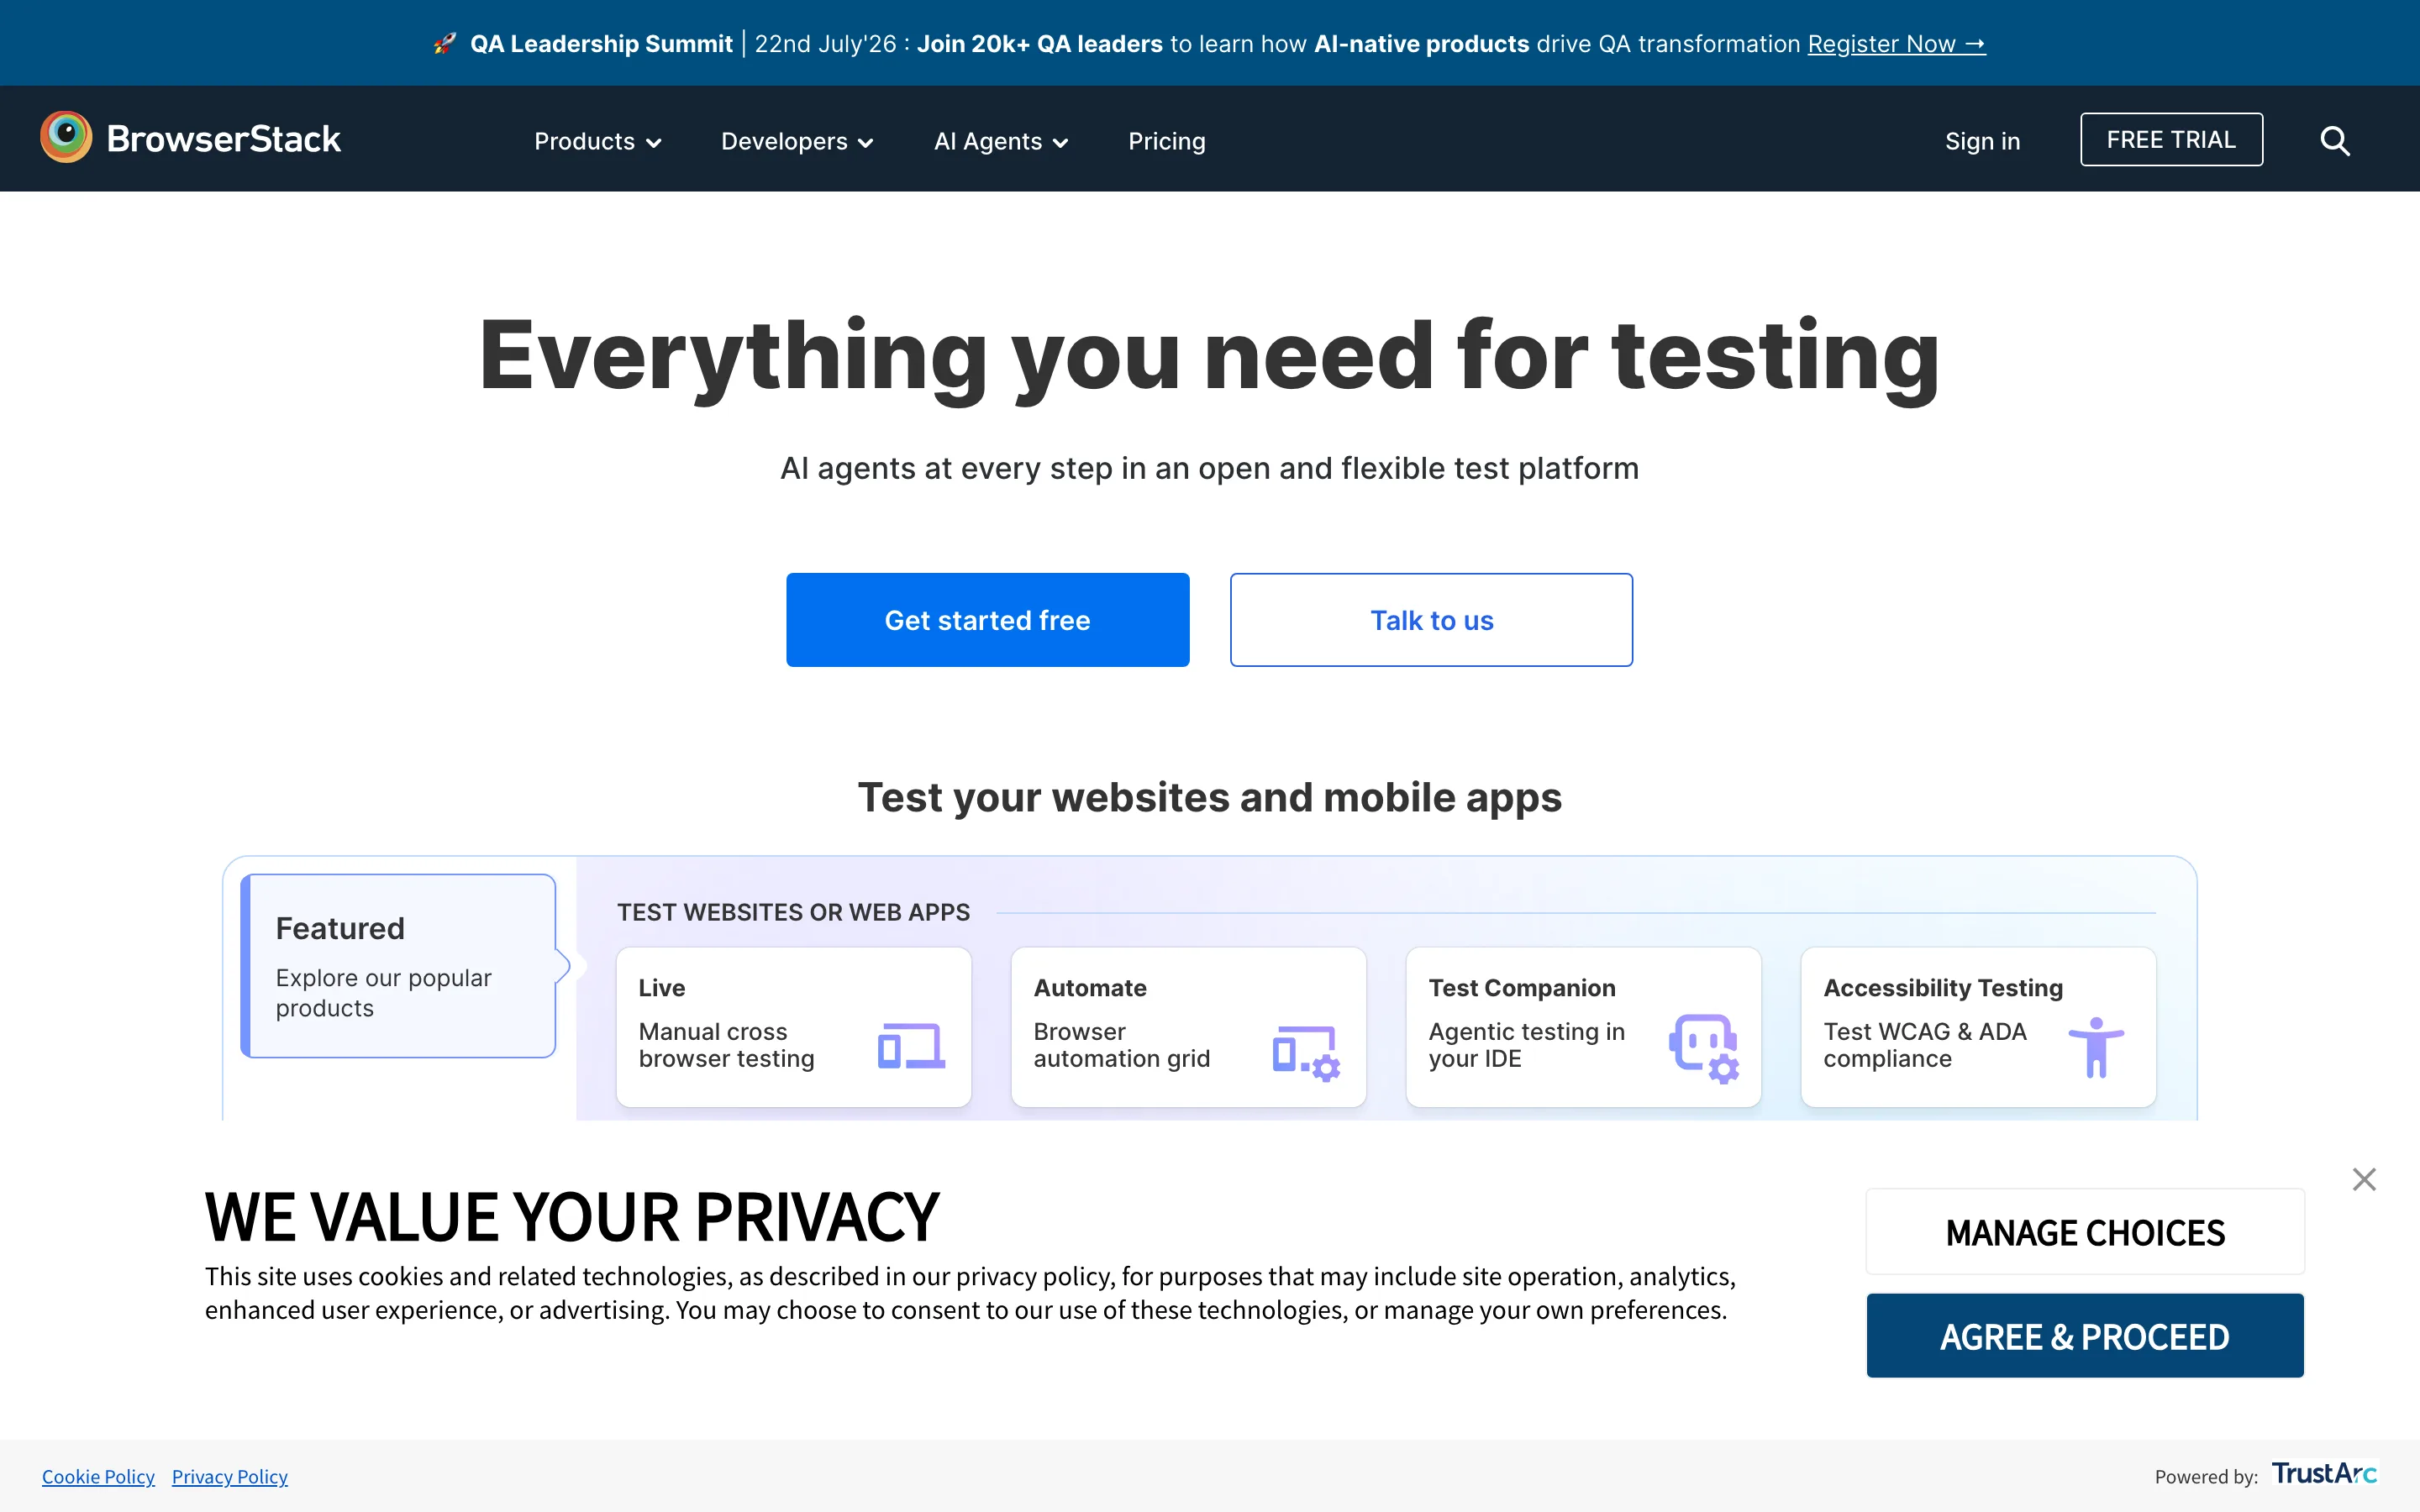The image size is (2420, 1512).
Task: Click 'Powered by:' label
Action: pyautogui.click(x=2206, y=1476)
